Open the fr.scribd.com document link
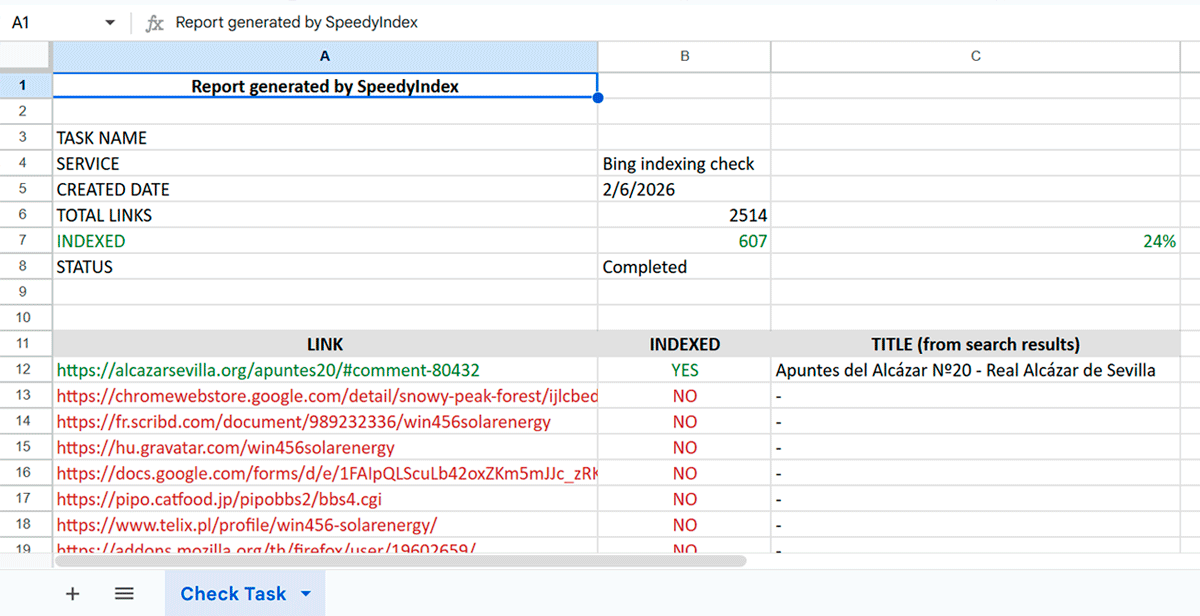Image resolution: width=1200 pixels, height=616 pixels. (303, 422)
